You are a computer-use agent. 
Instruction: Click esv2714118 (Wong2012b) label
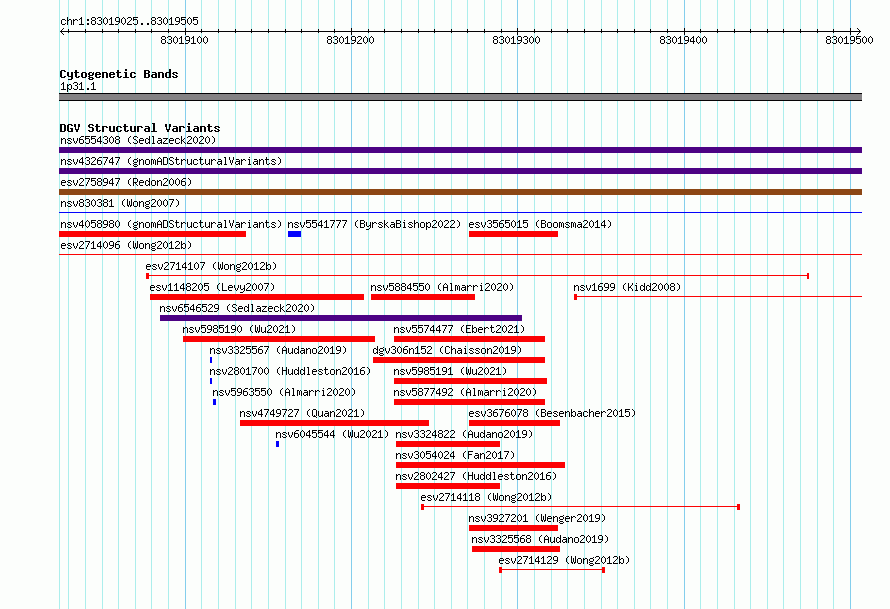pyautogui.click(x=486, y=497)
